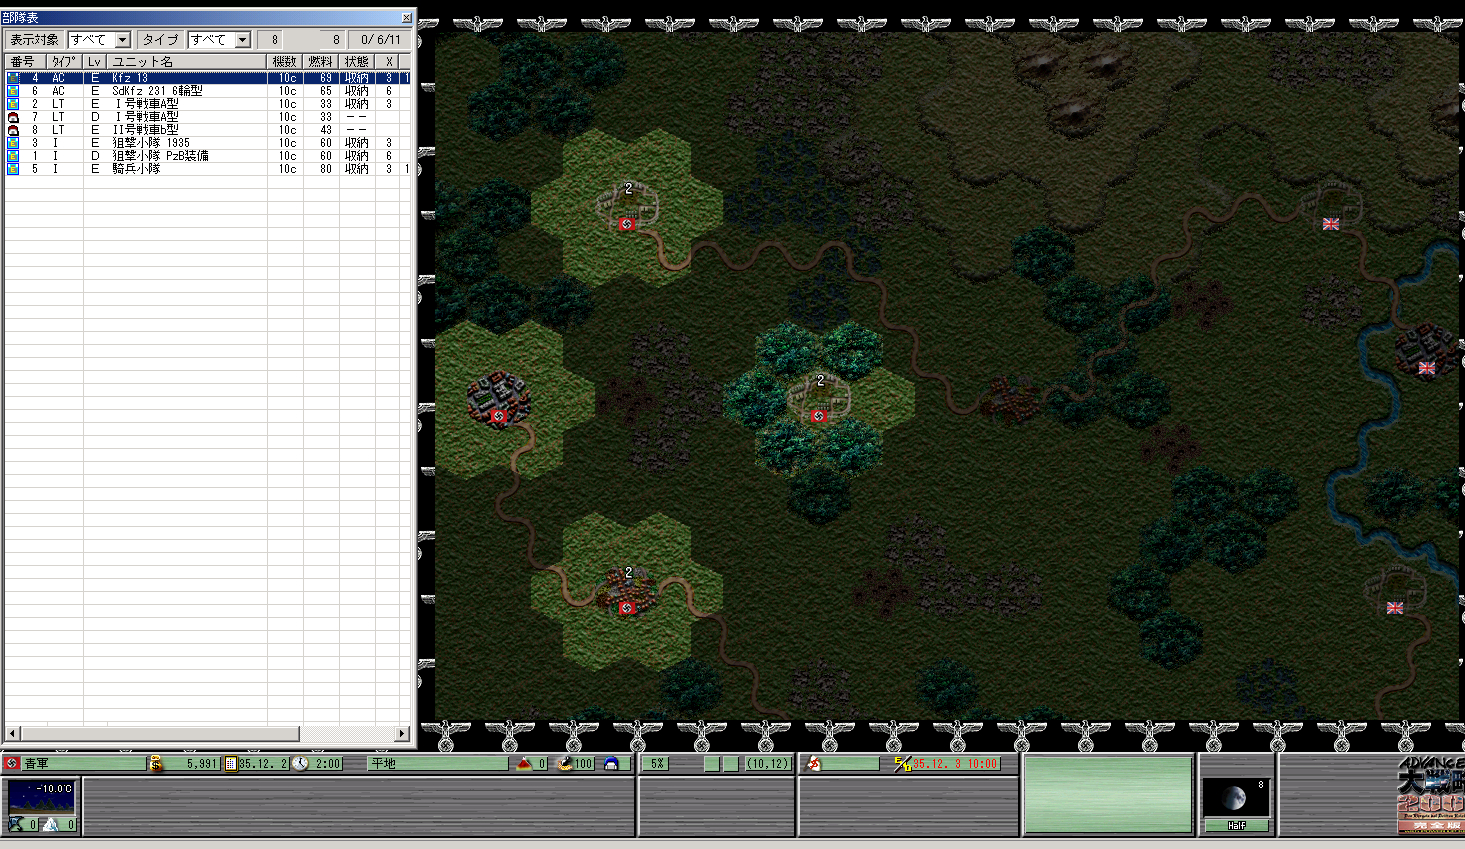Click the clock icon beside 2:00

click(x=300, y=764)
